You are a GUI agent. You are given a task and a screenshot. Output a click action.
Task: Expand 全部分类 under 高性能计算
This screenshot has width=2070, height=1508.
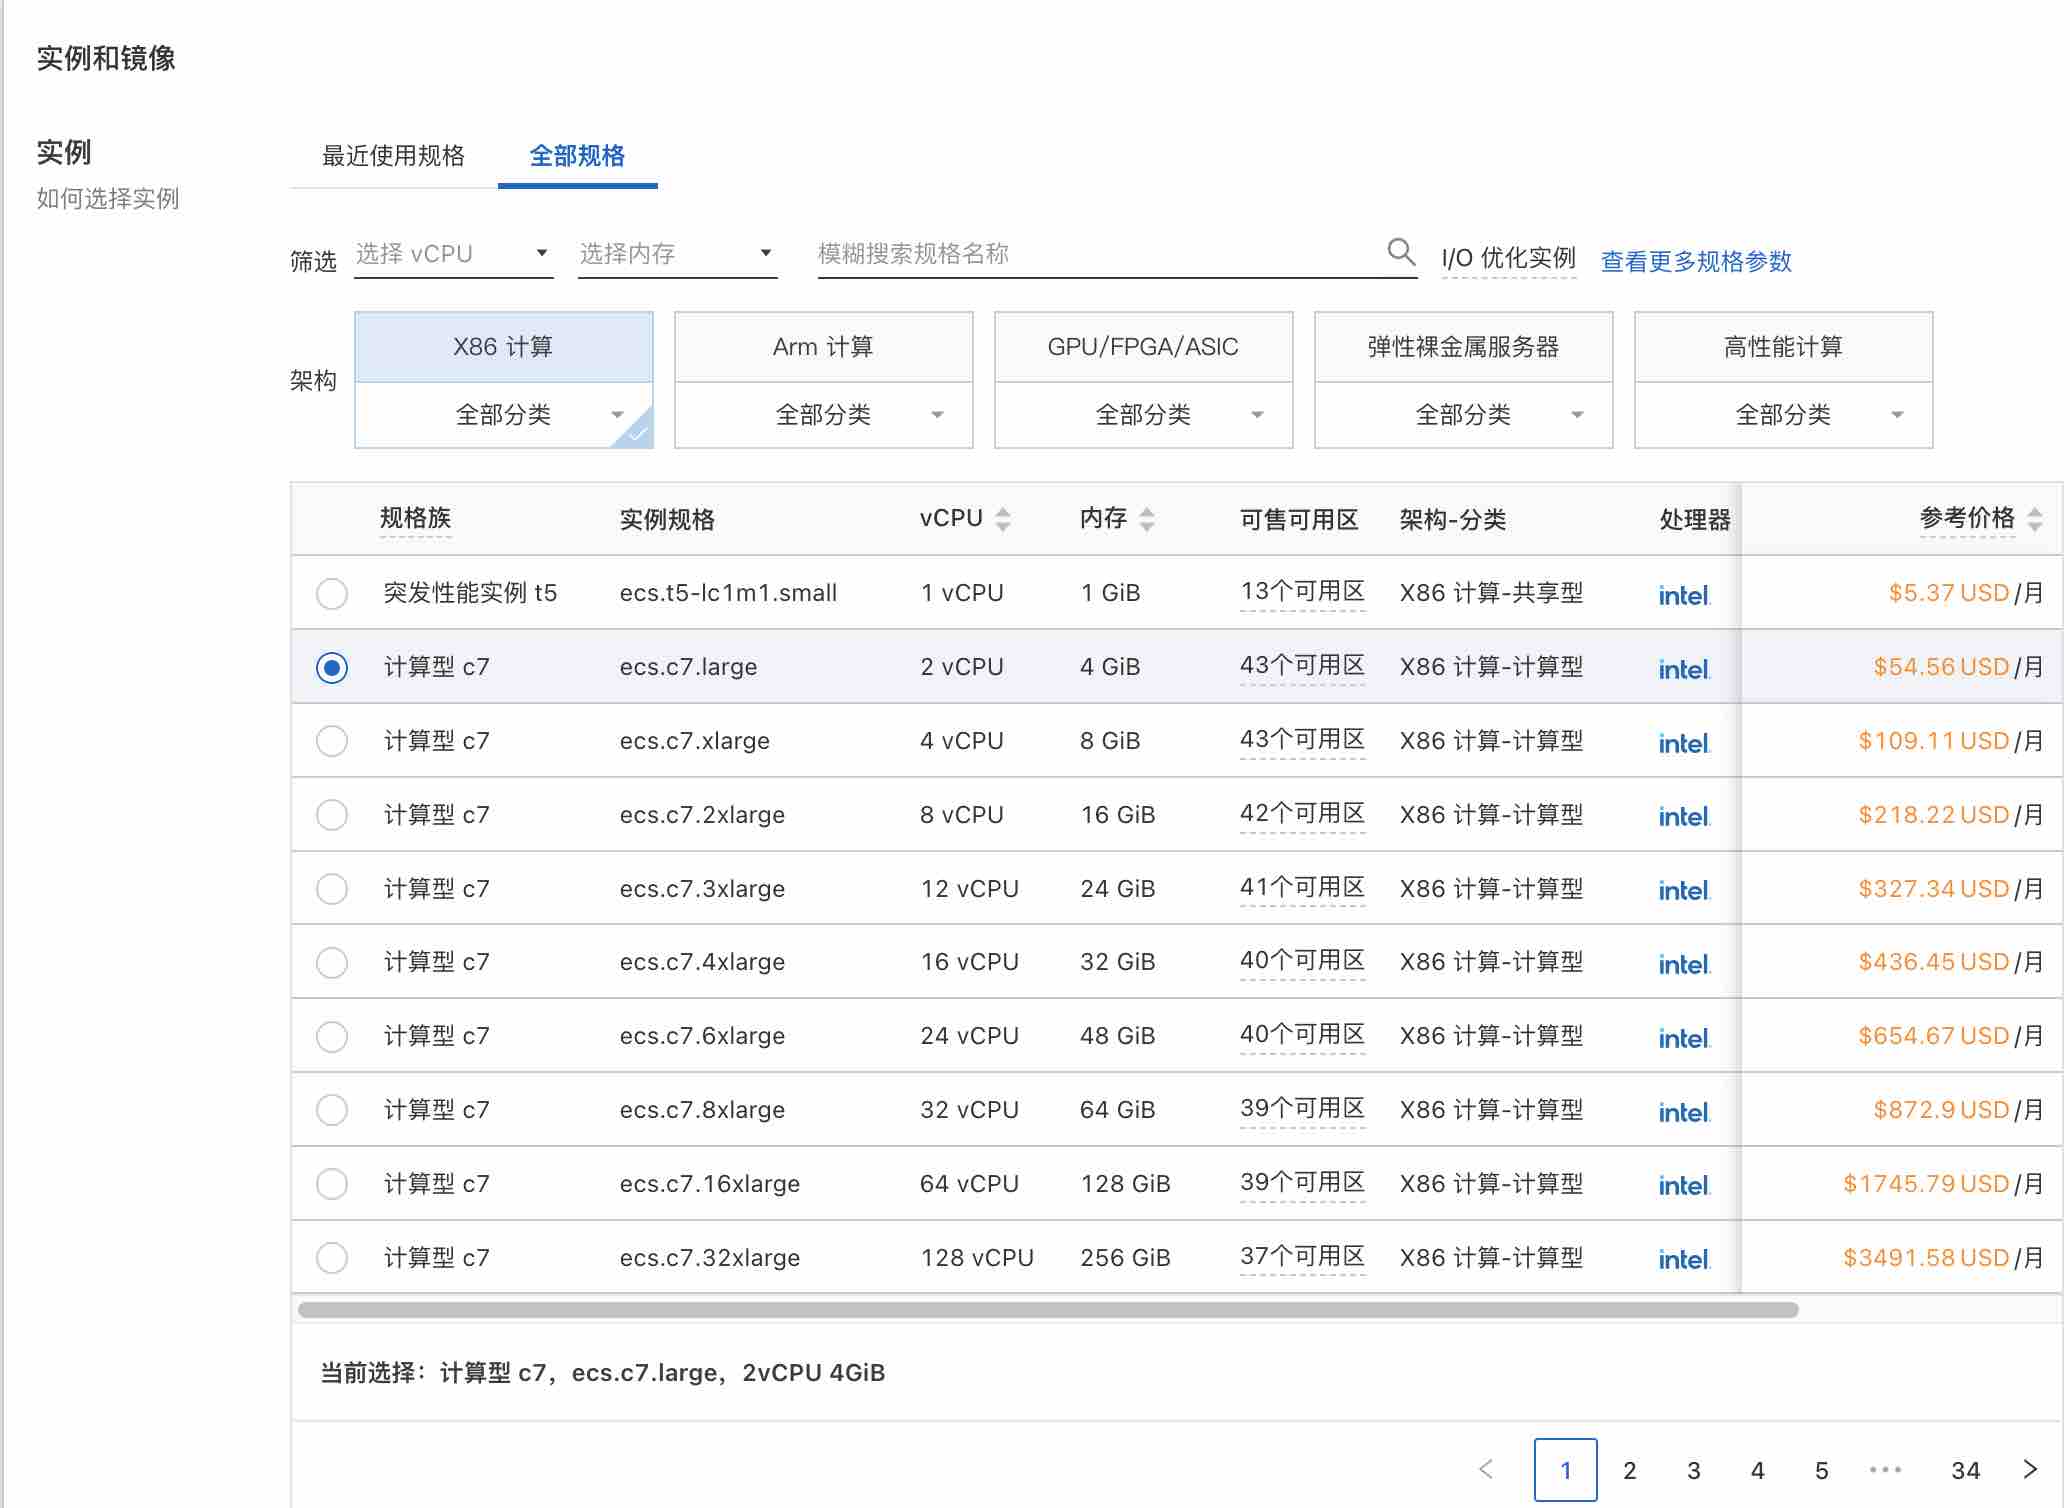pyautogui.click(x=1784, y=415)
